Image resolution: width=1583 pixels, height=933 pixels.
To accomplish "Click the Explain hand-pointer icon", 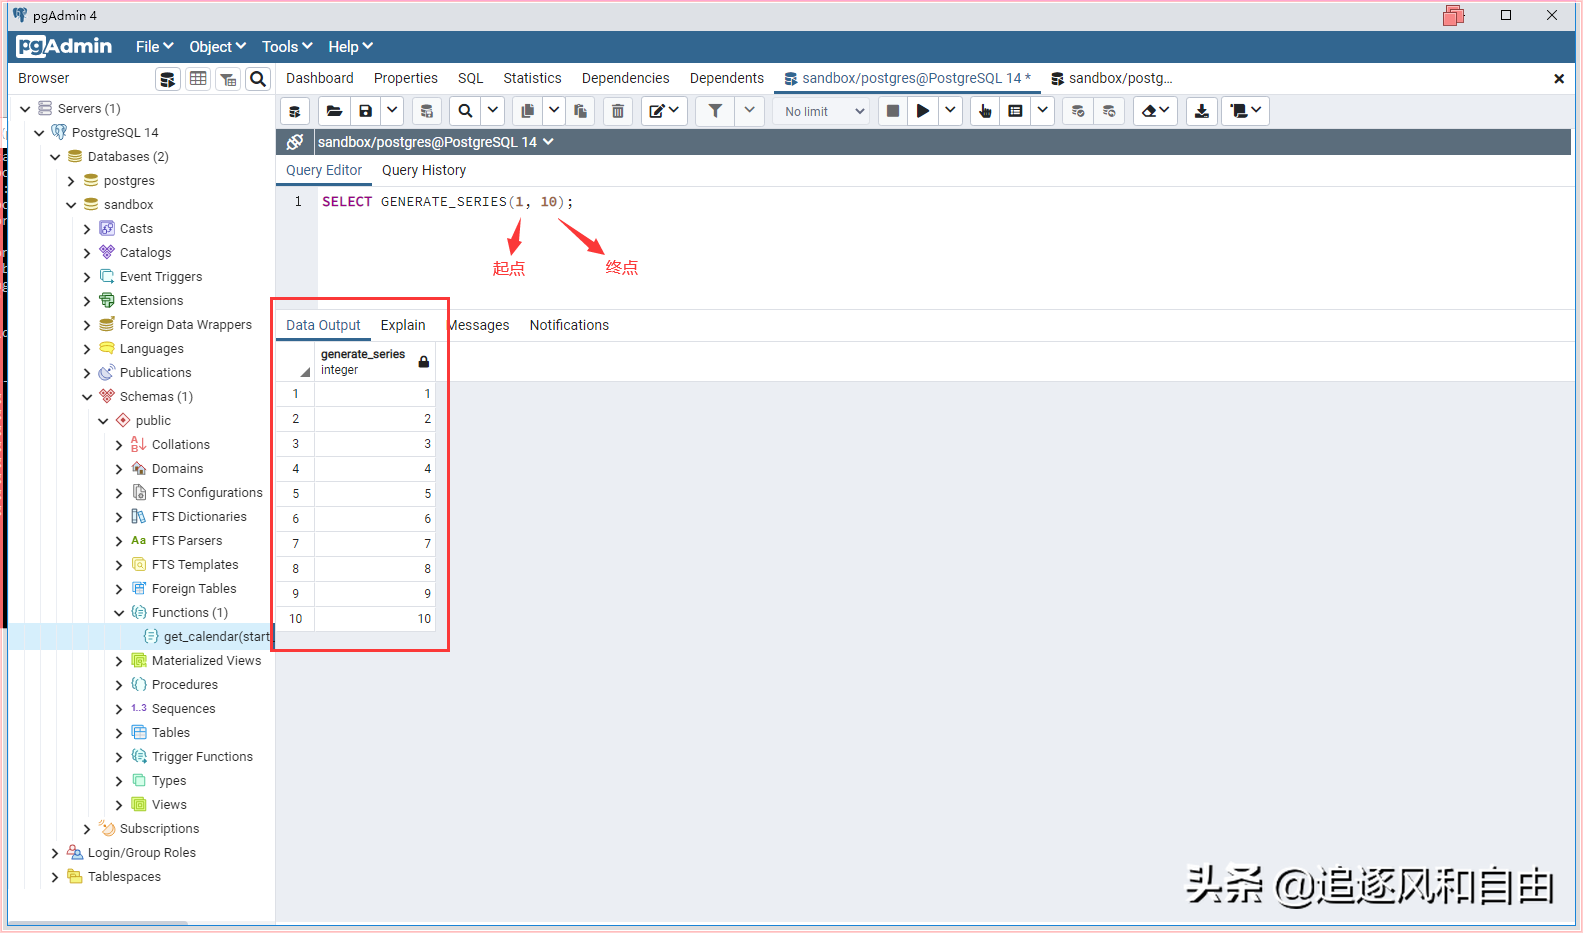I will click(x=985, y=111).
